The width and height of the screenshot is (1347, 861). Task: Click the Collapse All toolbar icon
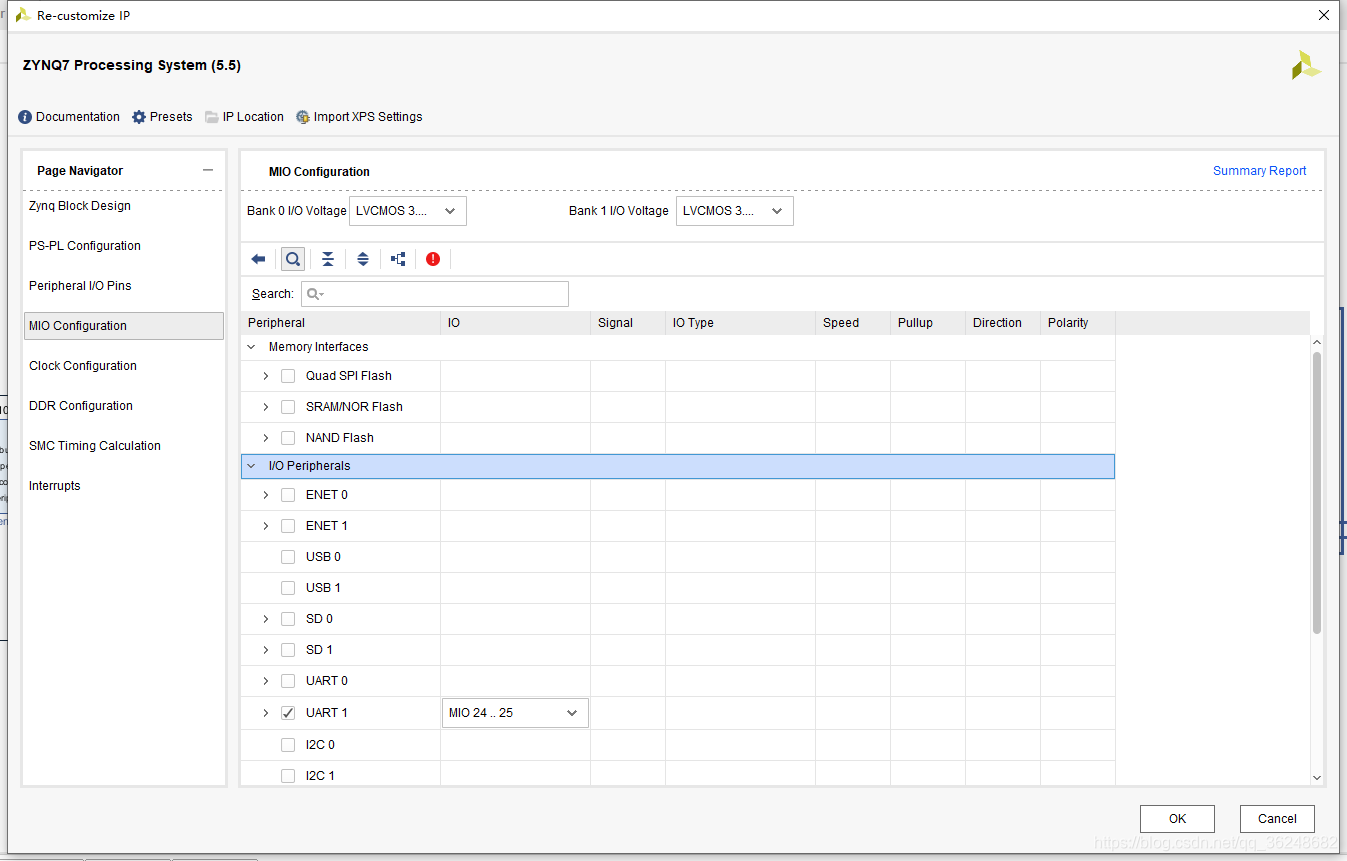[328, 259]
